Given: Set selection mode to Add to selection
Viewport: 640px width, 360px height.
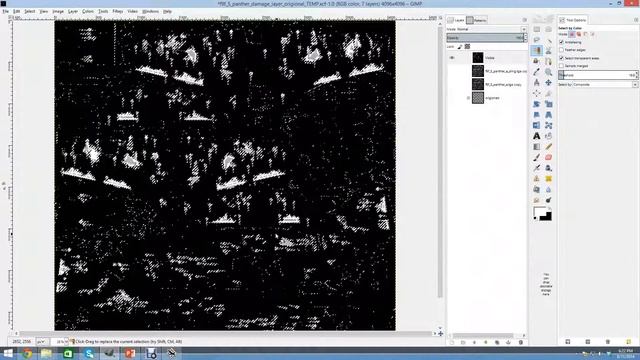Looking at the screenshot, I should [x=579, y=34].
